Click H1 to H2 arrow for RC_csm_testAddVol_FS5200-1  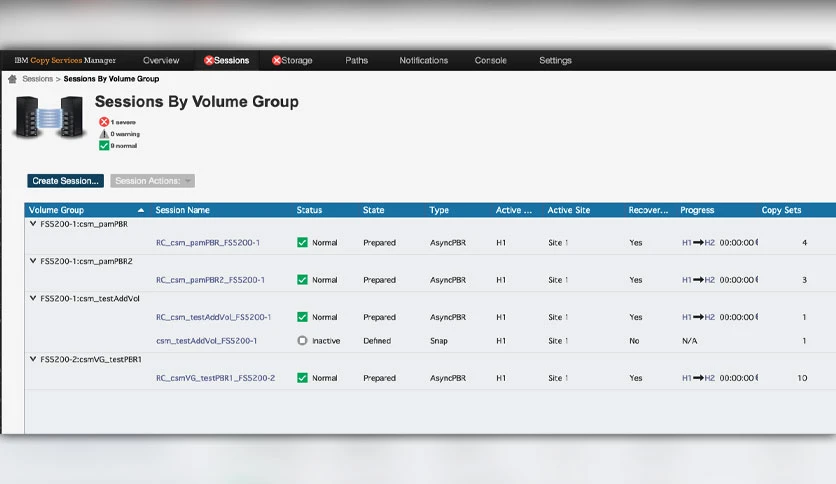(x=698, y=317)
